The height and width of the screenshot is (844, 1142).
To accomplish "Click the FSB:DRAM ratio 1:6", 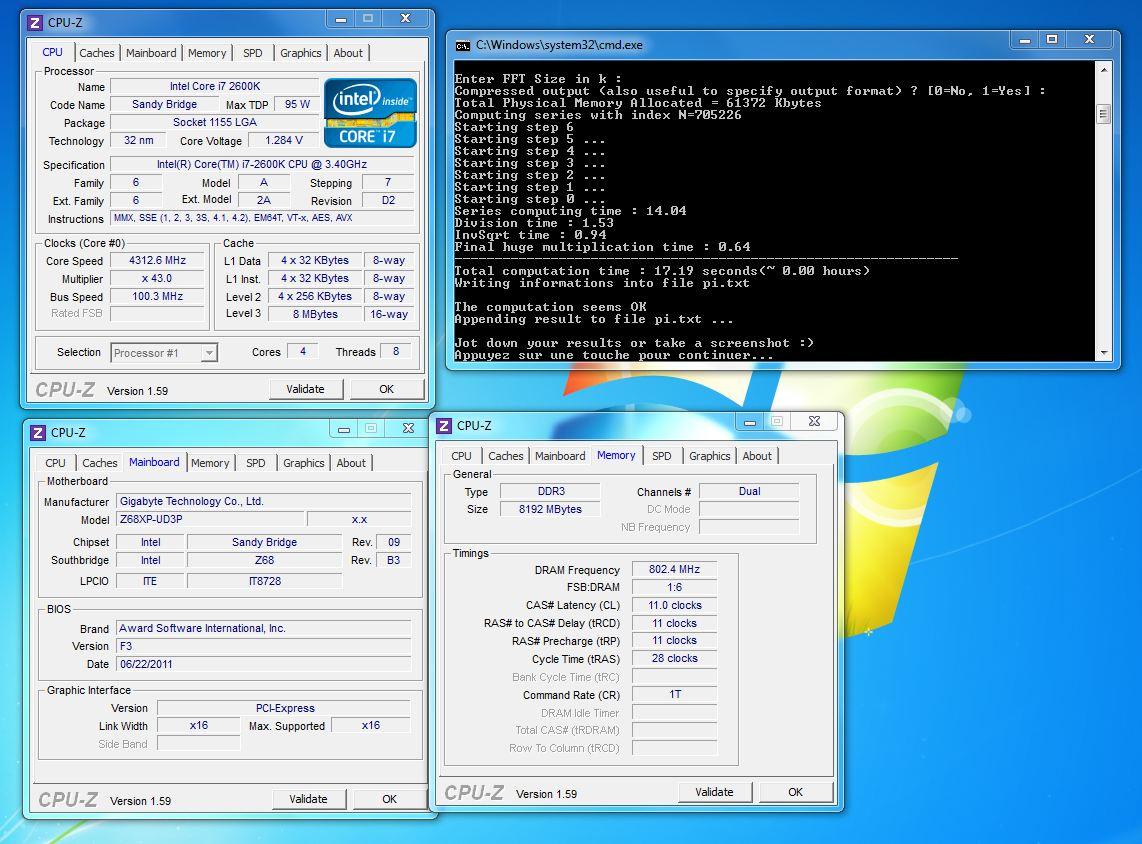I will click(674, 587).
